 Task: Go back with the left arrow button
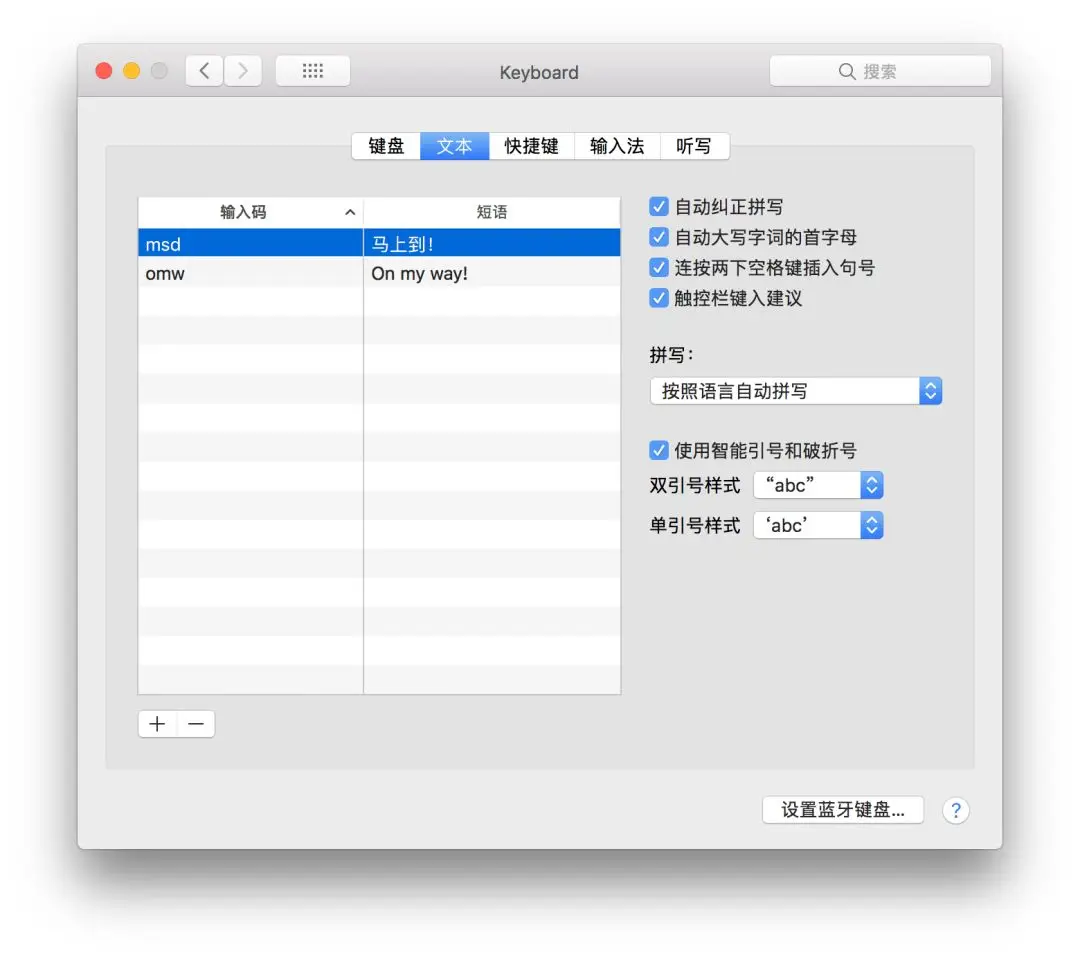pyautogui.click(x=205, y=71)
